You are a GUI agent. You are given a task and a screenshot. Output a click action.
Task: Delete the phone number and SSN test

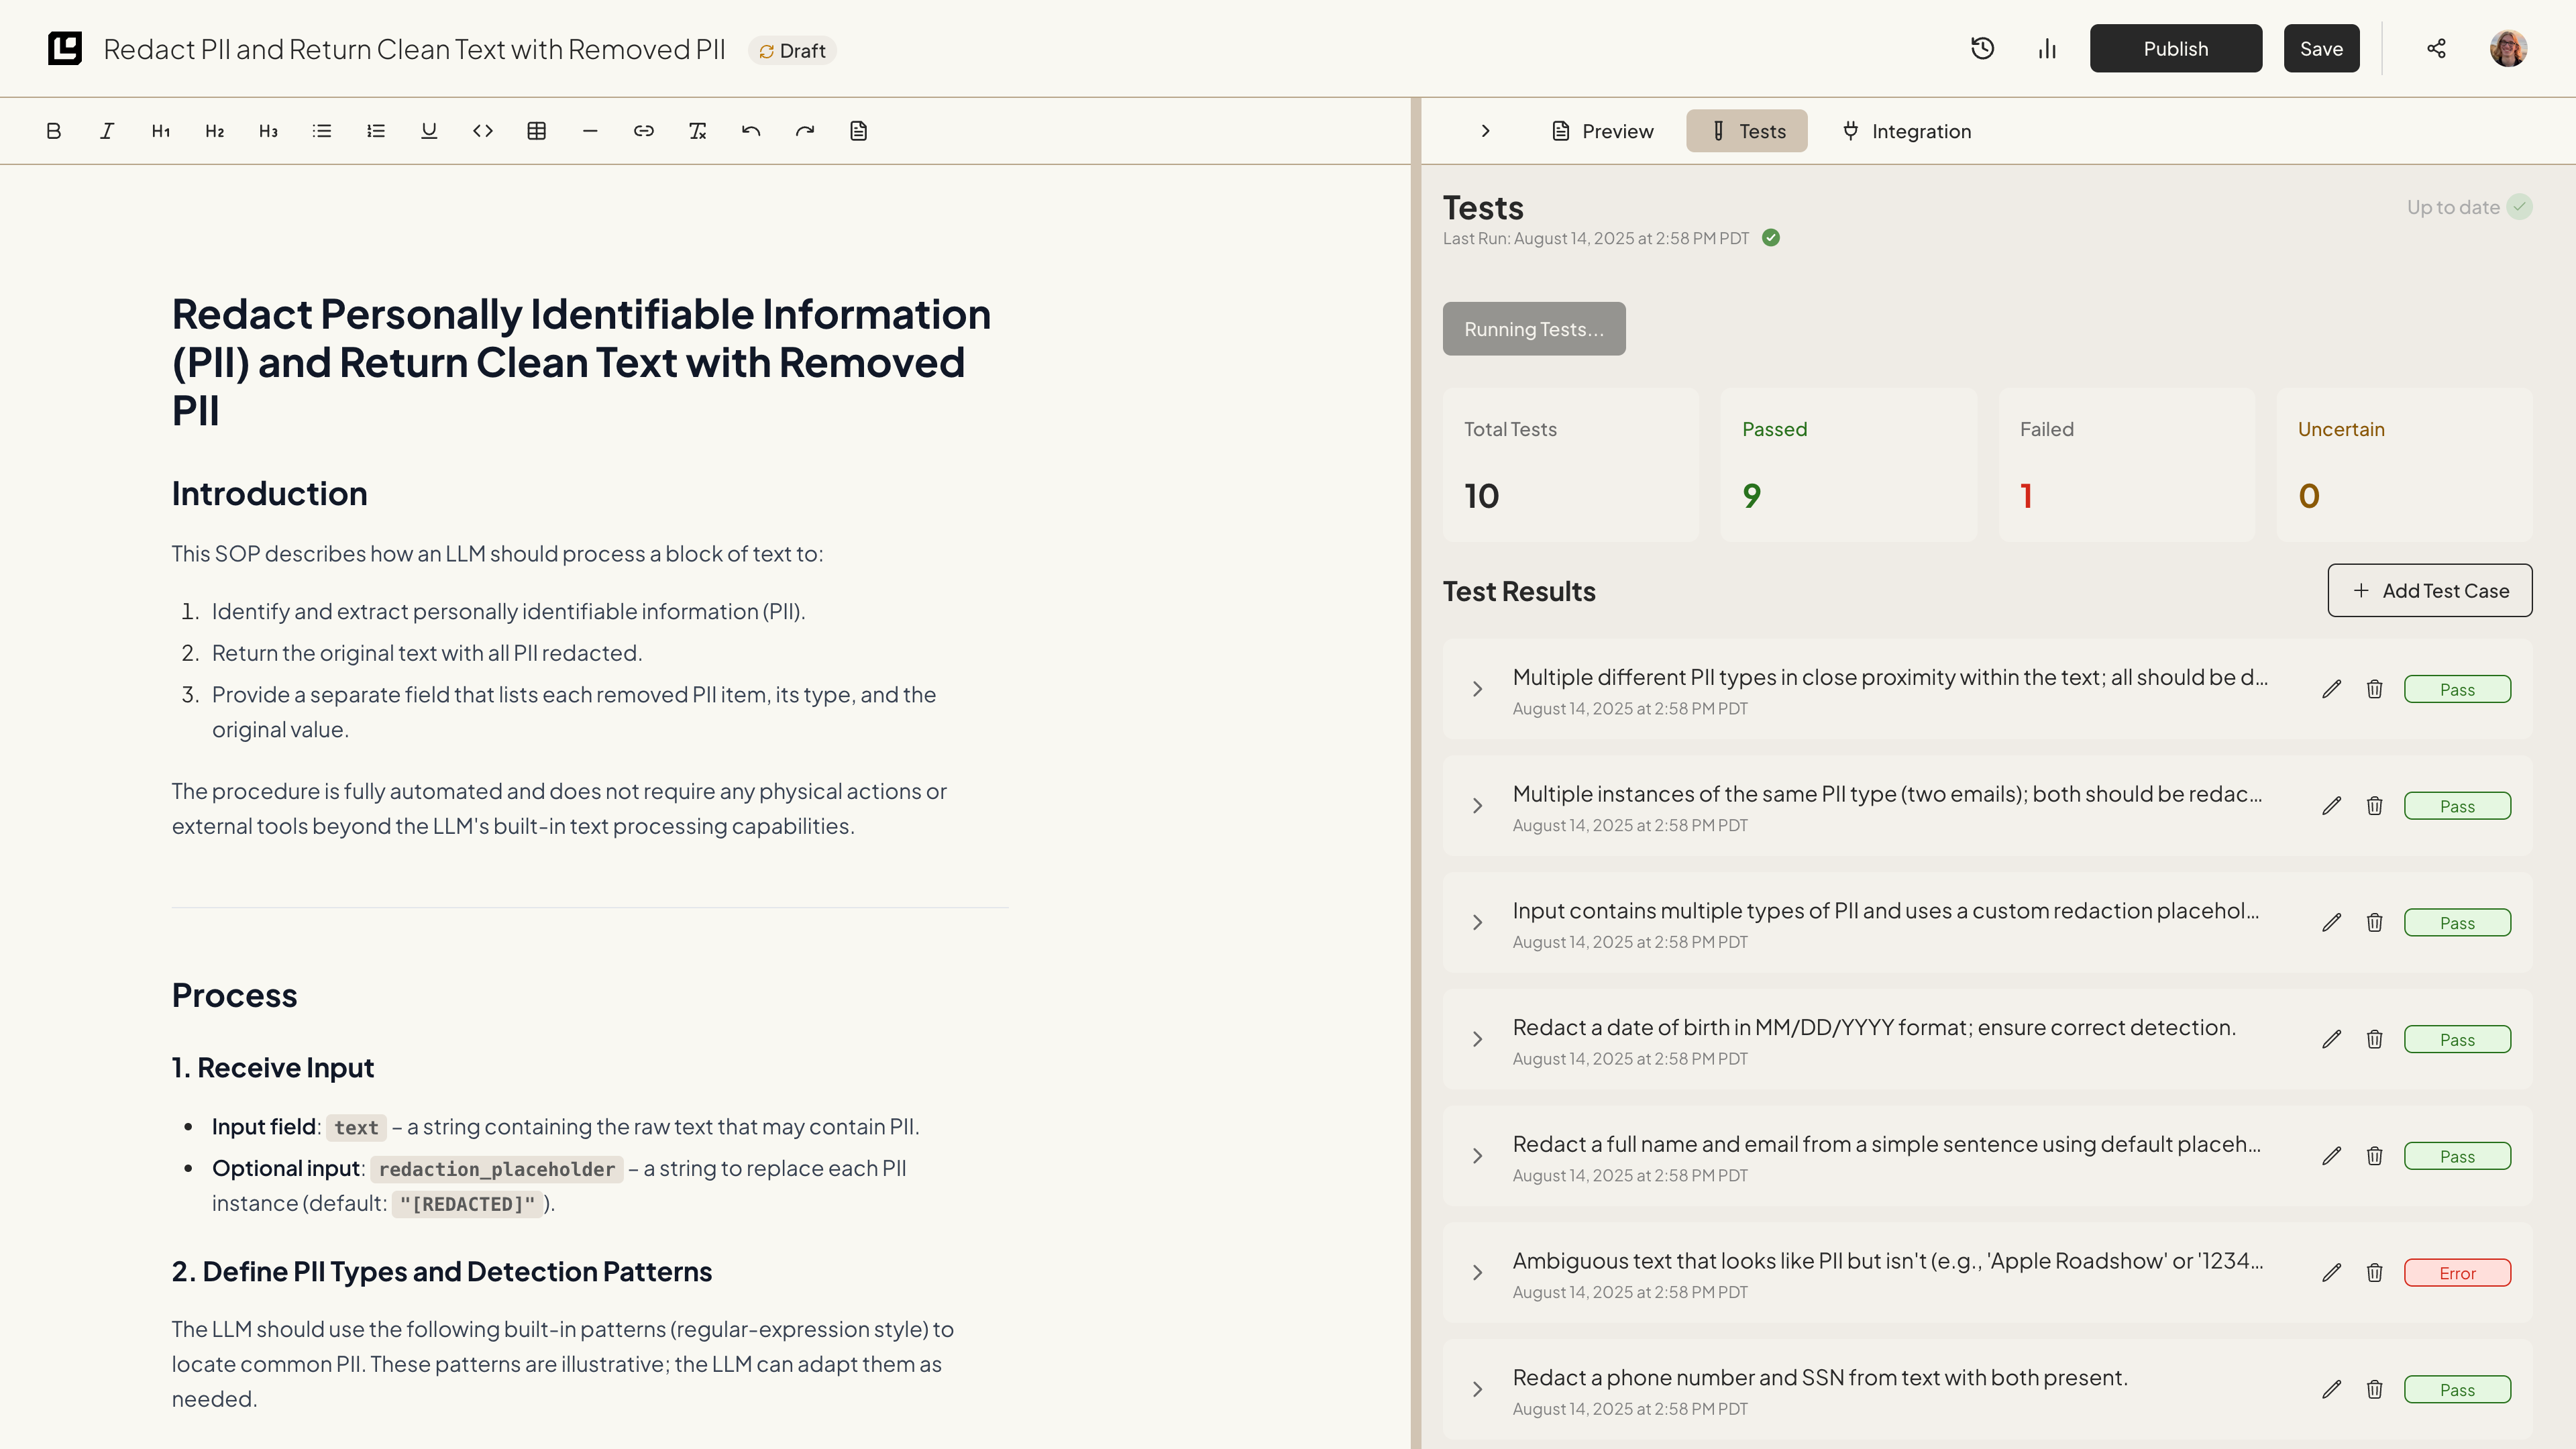[2374, 1389]
